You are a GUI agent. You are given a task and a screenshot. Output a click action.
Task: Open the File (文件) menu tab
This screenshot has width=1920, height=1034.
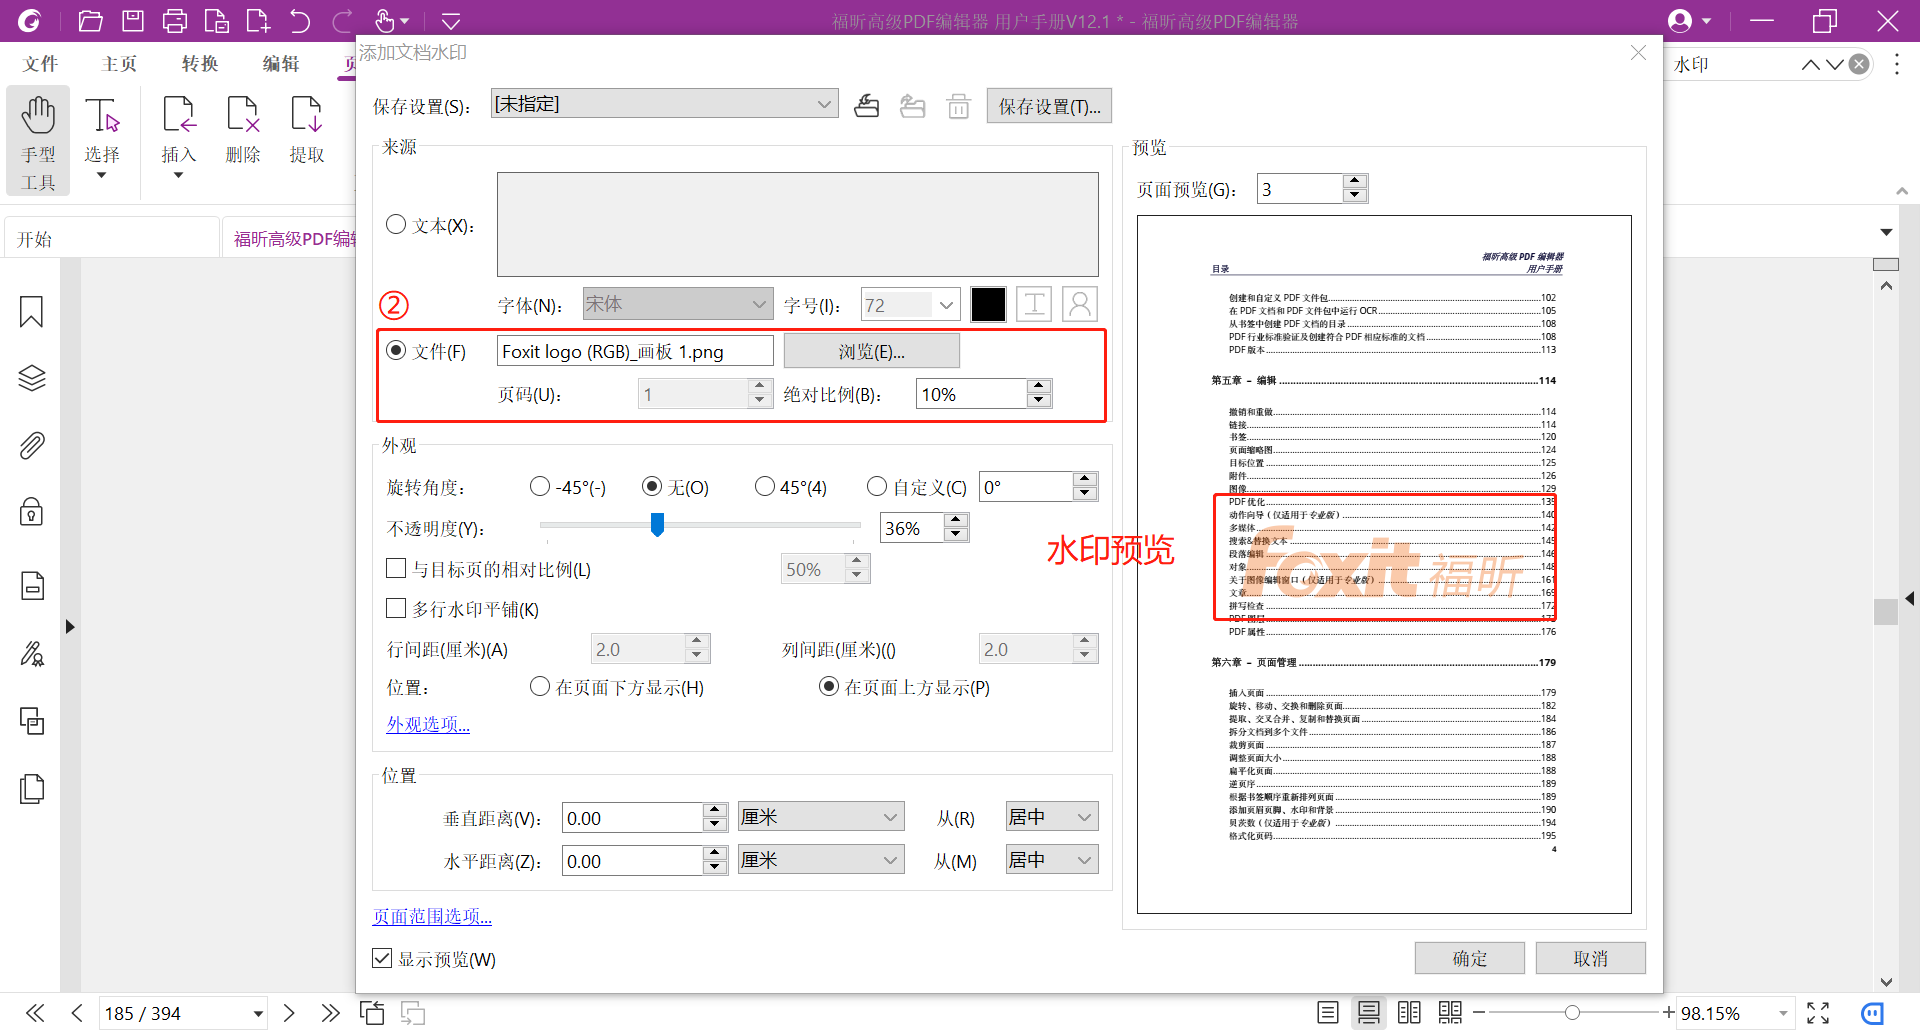tap(41, 64)
